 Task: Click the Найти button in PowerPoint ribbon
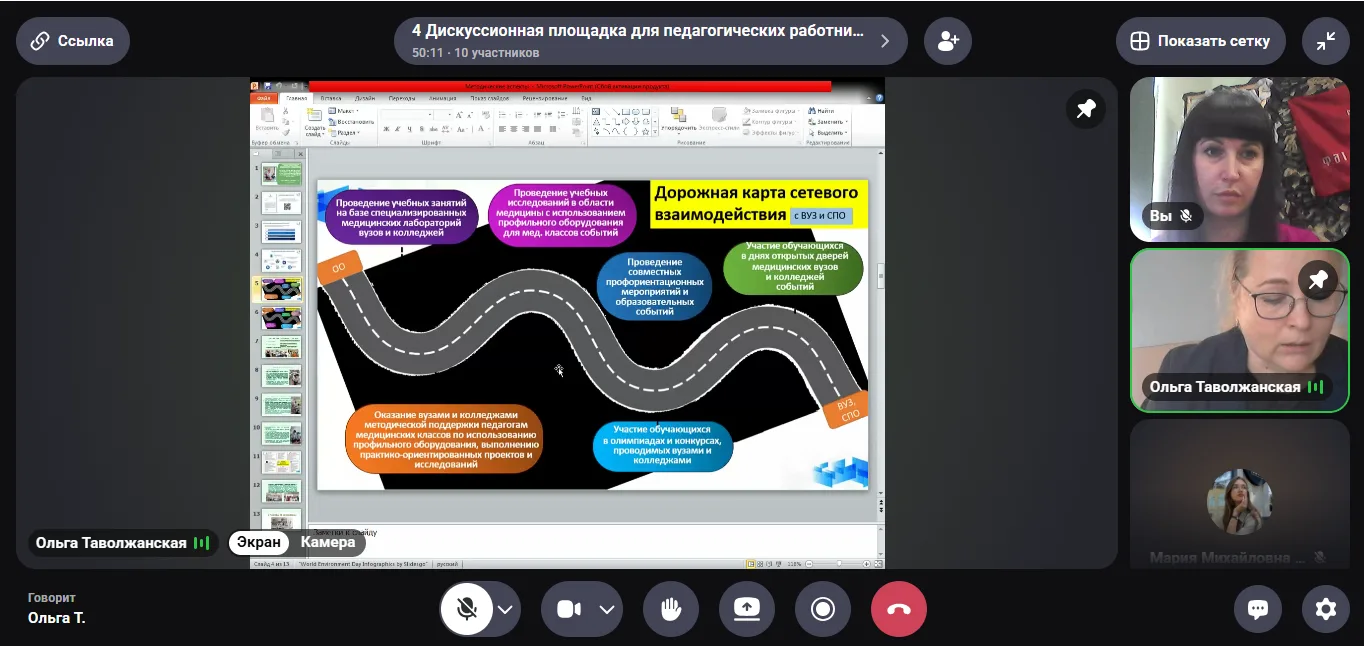click(822, 111)
